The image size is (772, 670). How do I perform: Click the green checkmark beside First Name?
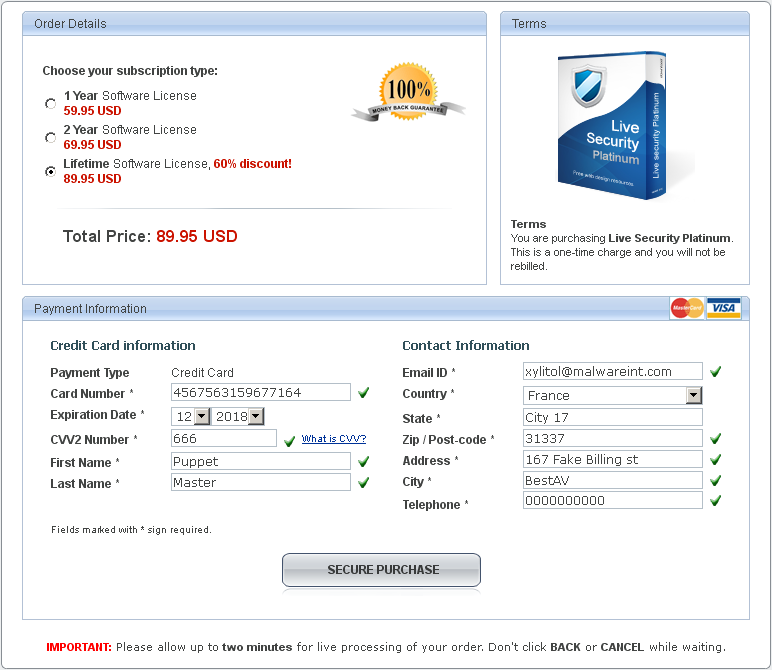[364, 461]
